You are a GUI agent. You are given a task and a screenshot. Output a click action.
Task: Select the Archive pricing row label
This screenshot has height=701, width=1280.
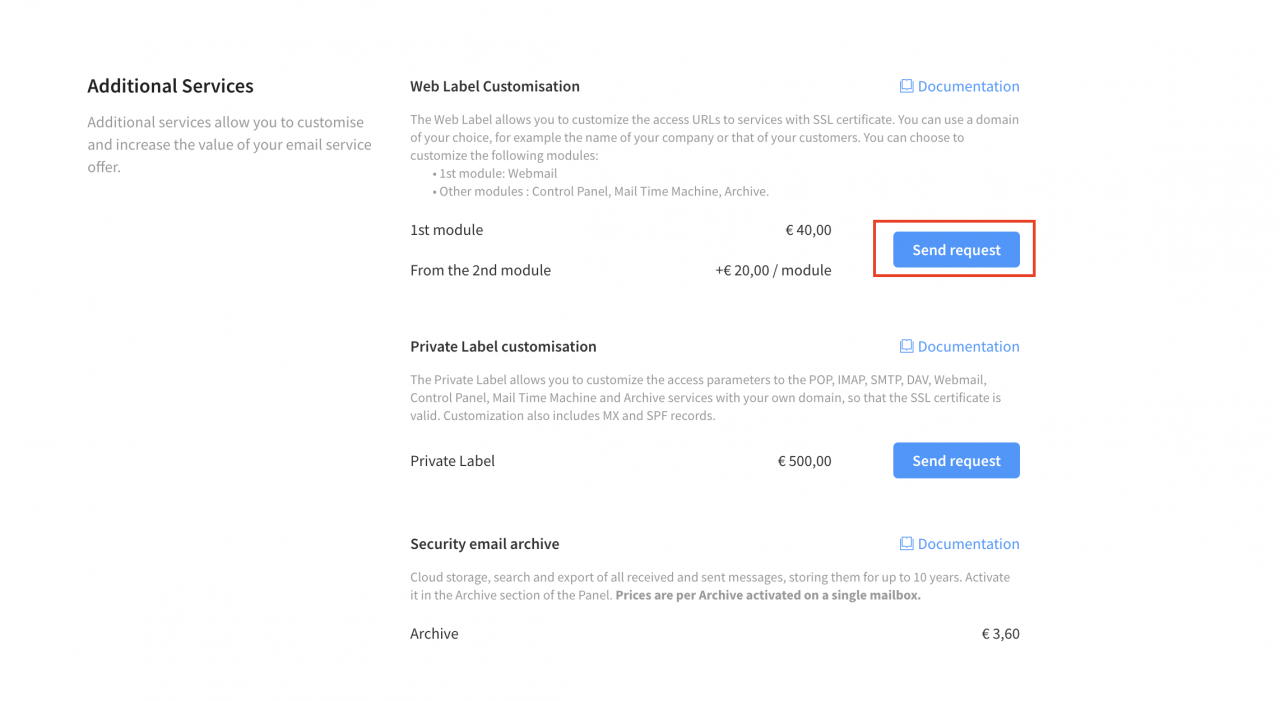434,634
